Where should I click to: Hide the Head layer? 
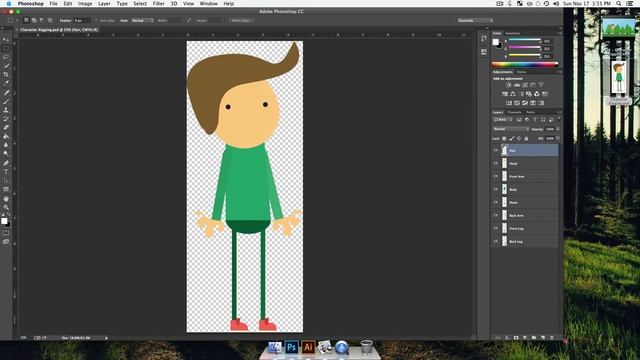496,163
